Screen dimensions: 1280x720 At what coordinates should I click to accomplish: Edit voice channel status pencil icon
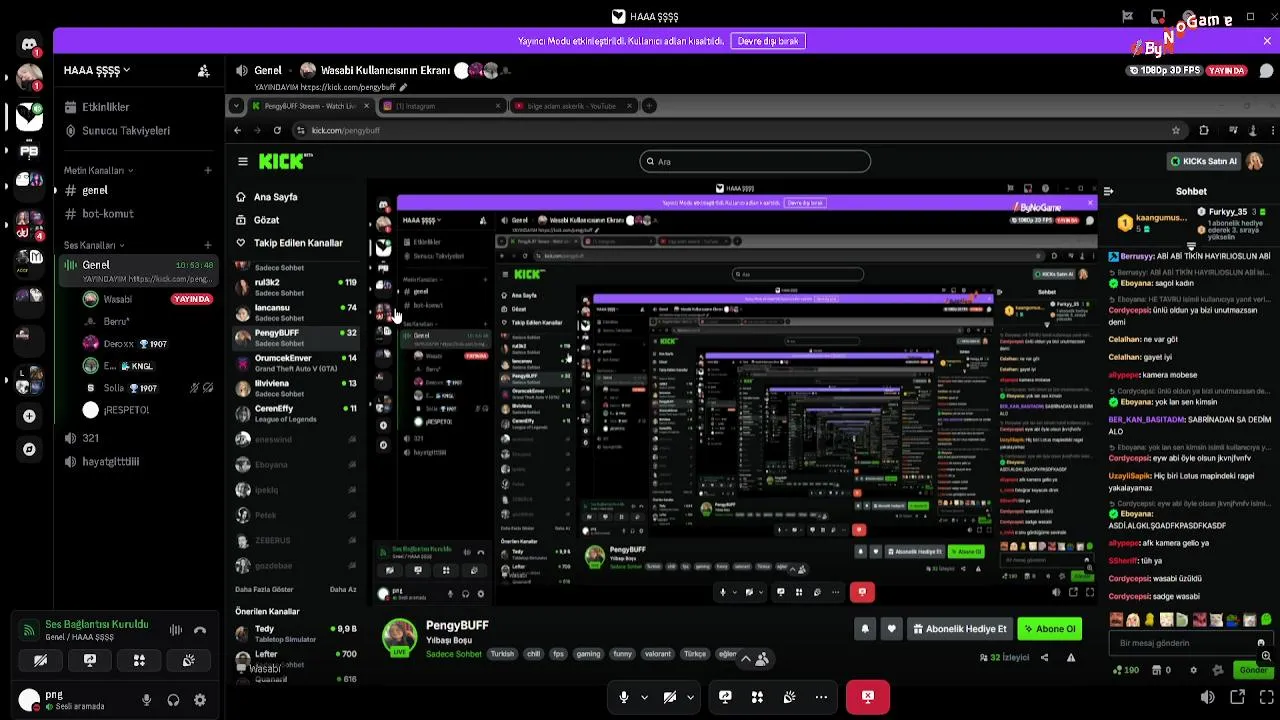tap(403, 87)
